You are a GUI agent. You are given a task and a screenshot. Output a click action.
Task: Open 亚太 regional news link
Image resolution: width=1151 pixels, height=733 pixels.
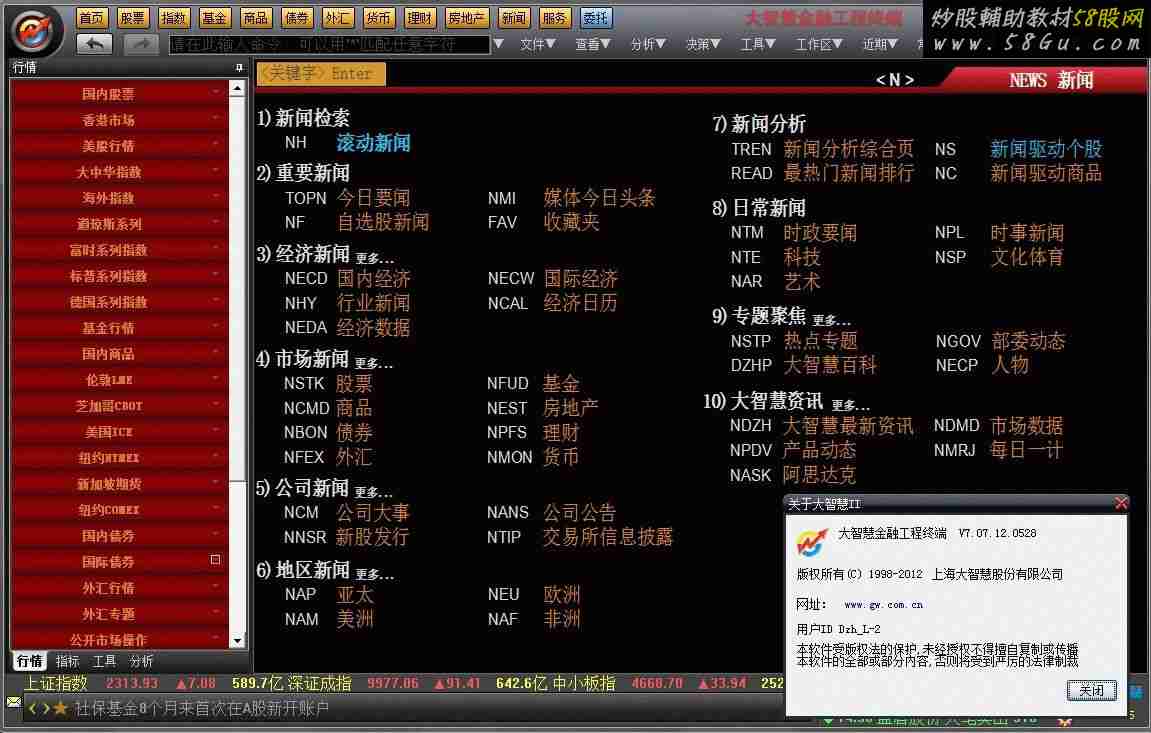[x=355, y=594]
